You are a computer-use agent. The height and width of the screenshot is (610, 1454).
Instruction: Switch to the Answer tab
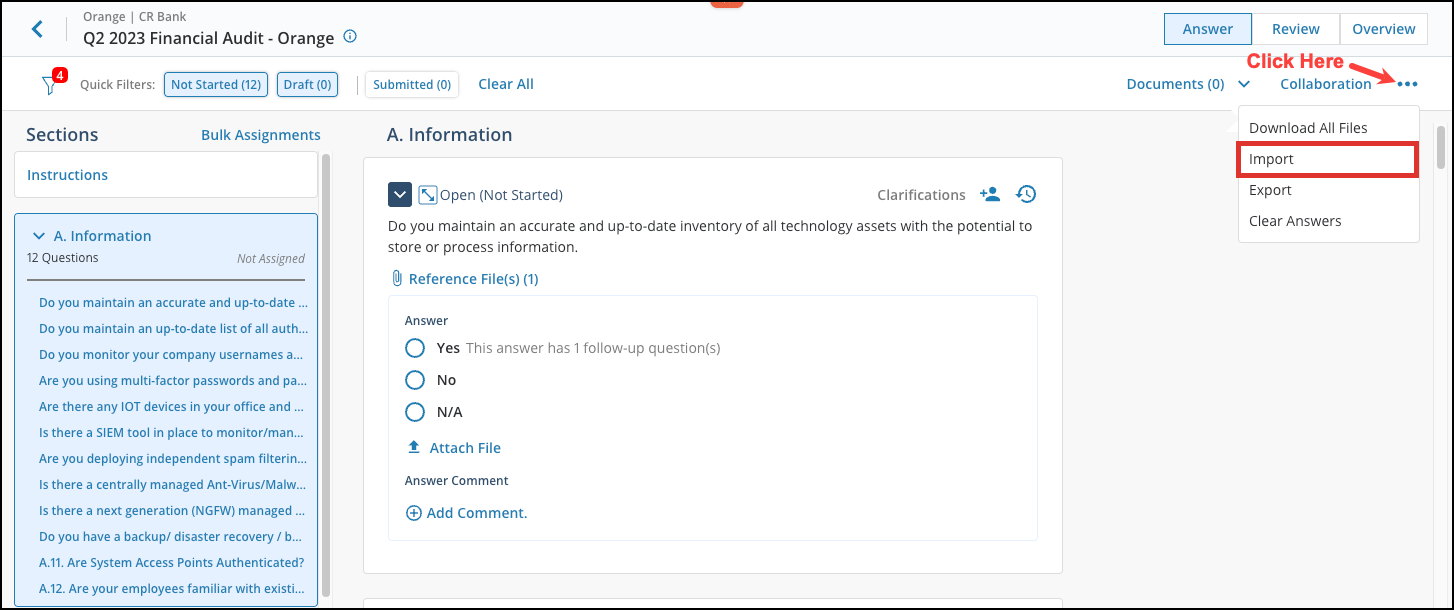point(1207,29)
